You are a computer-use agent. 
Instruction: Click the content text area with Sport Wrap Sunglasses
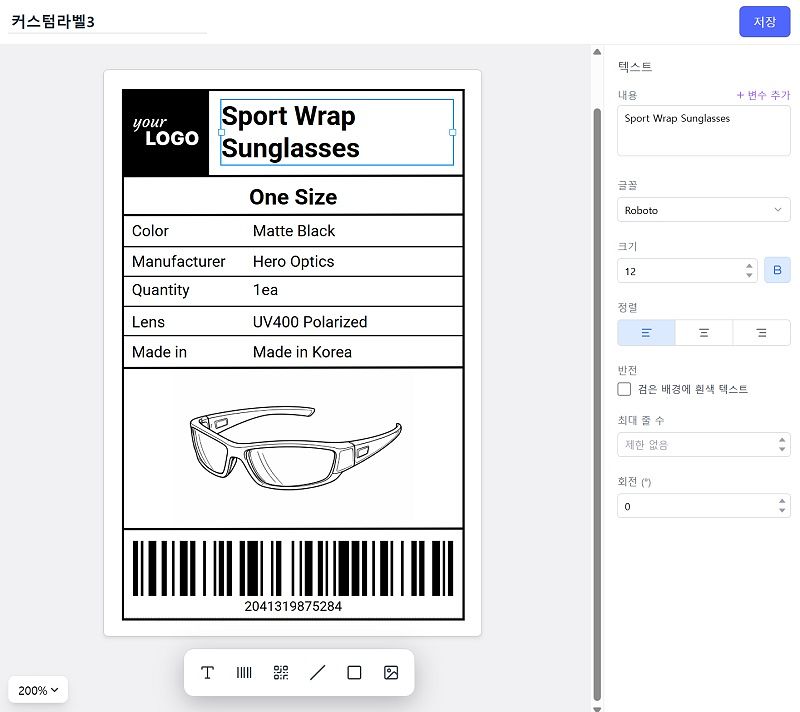(x=703, y=131)
